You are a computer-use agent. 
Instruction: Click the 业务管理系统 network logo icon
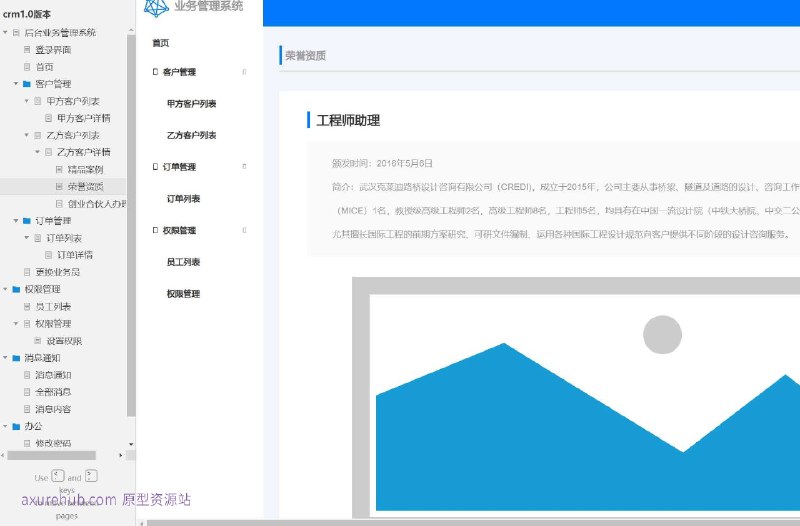pyautogui.click(x=156, y=8)
